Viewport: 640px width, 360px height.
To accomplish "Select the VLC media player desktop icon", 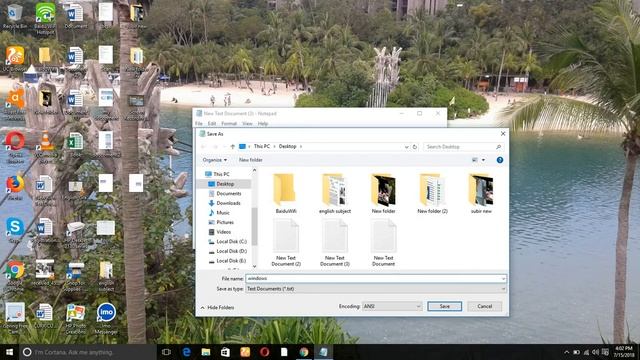I will [x=45, y=147].
